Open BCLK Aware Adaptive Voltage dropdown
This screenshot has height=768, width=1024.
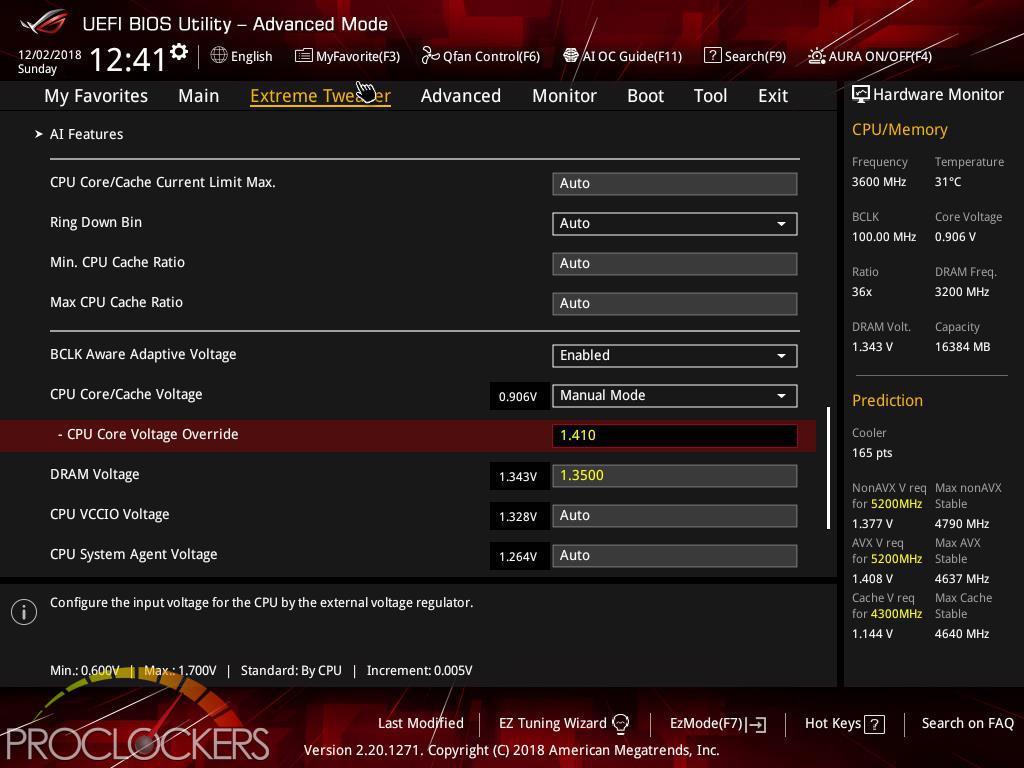click(x=675, y=355)
